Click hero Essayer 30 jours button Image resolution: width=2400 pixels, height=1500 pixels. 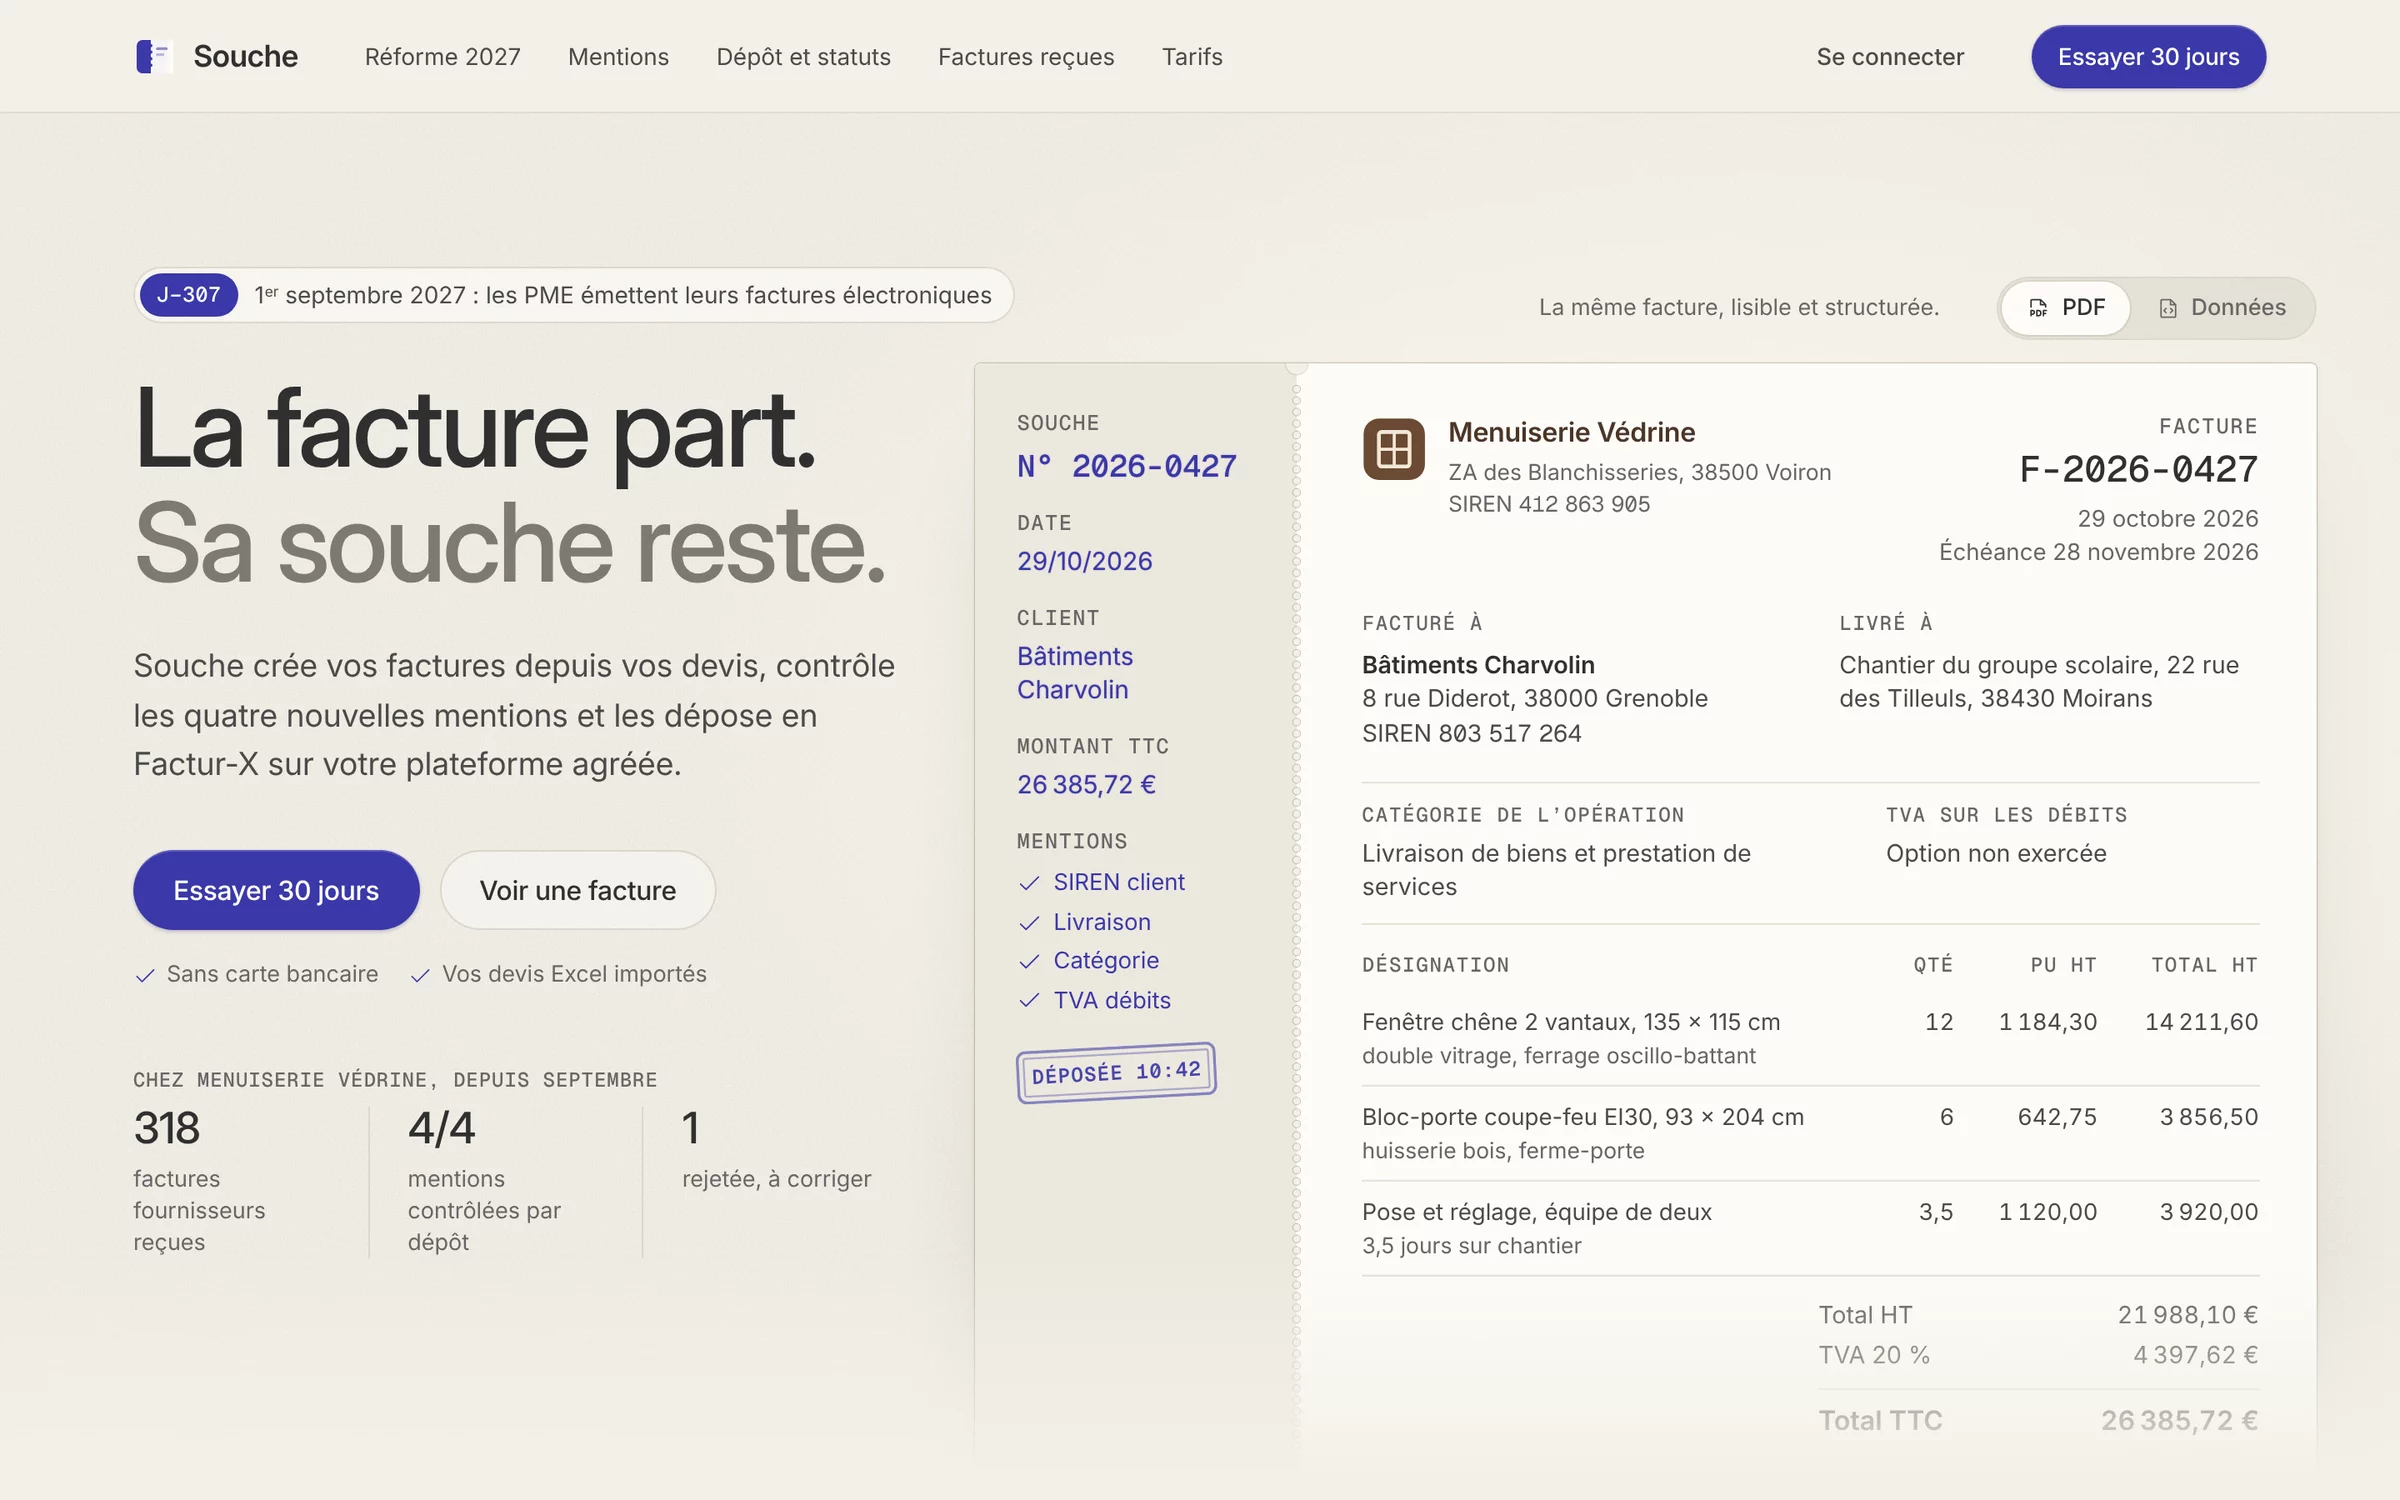pyautogui.click(x=276, y=890)
